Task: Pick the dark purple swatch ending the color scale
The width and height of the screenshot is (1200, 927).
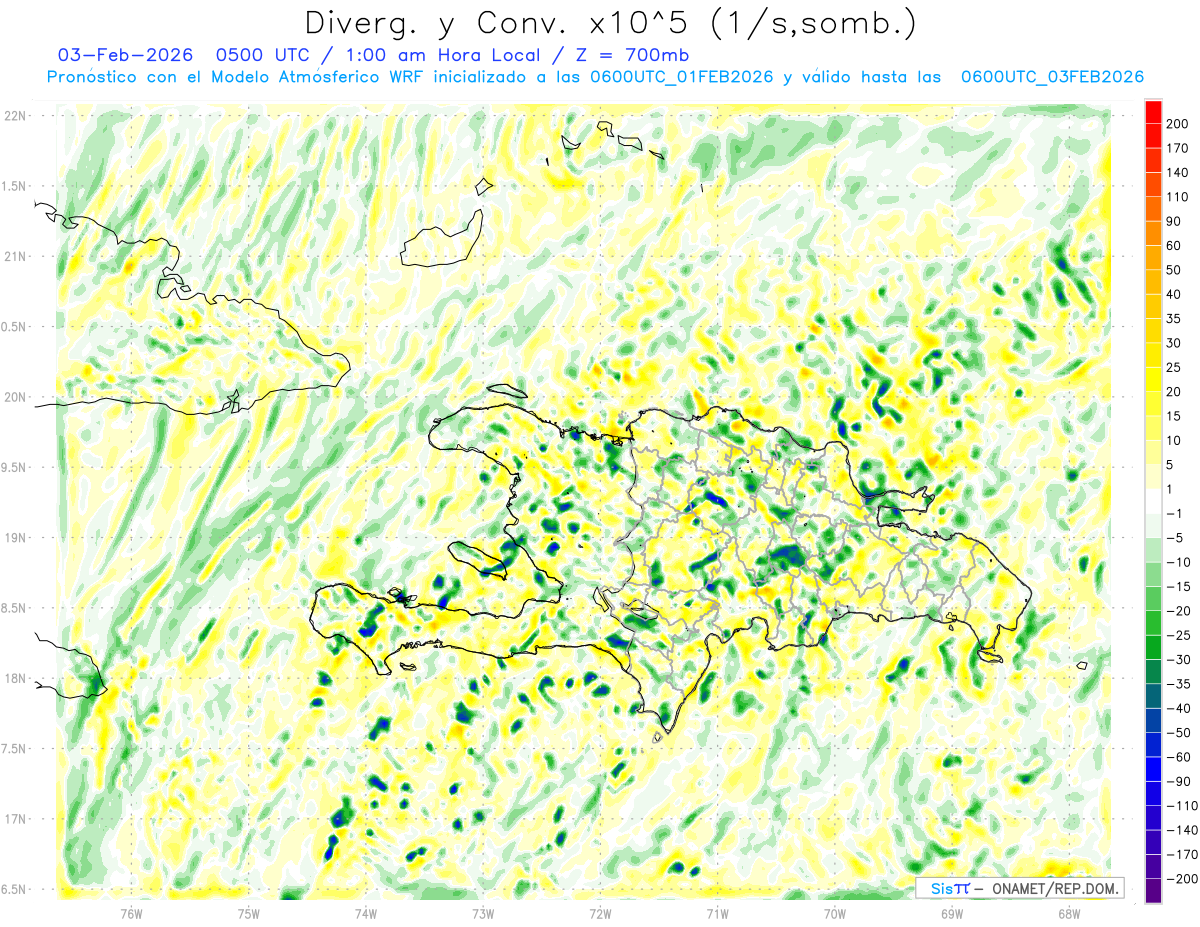Action: click(1153, 890)
